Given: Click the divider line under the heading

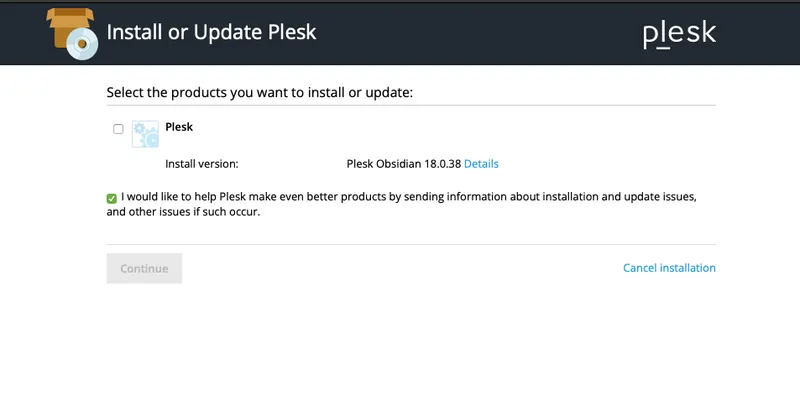Looking at the screenshot, I should pyautogui.click(x=411, y=105).
